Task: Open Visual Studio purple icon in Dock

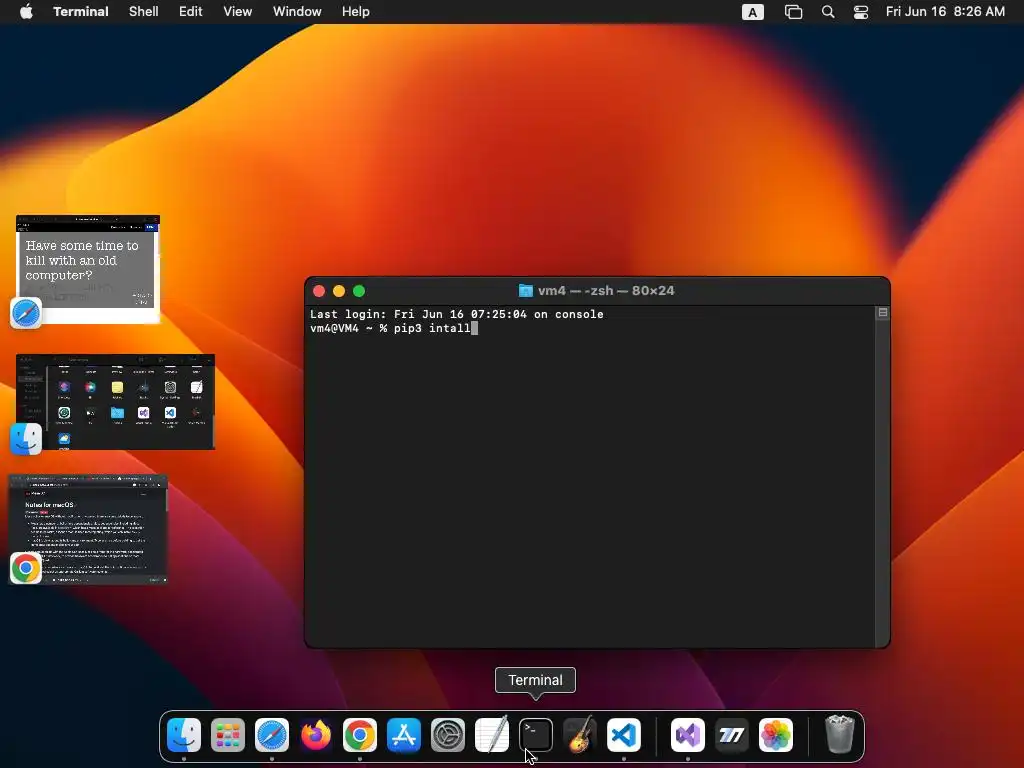Action: coord(688,735)
